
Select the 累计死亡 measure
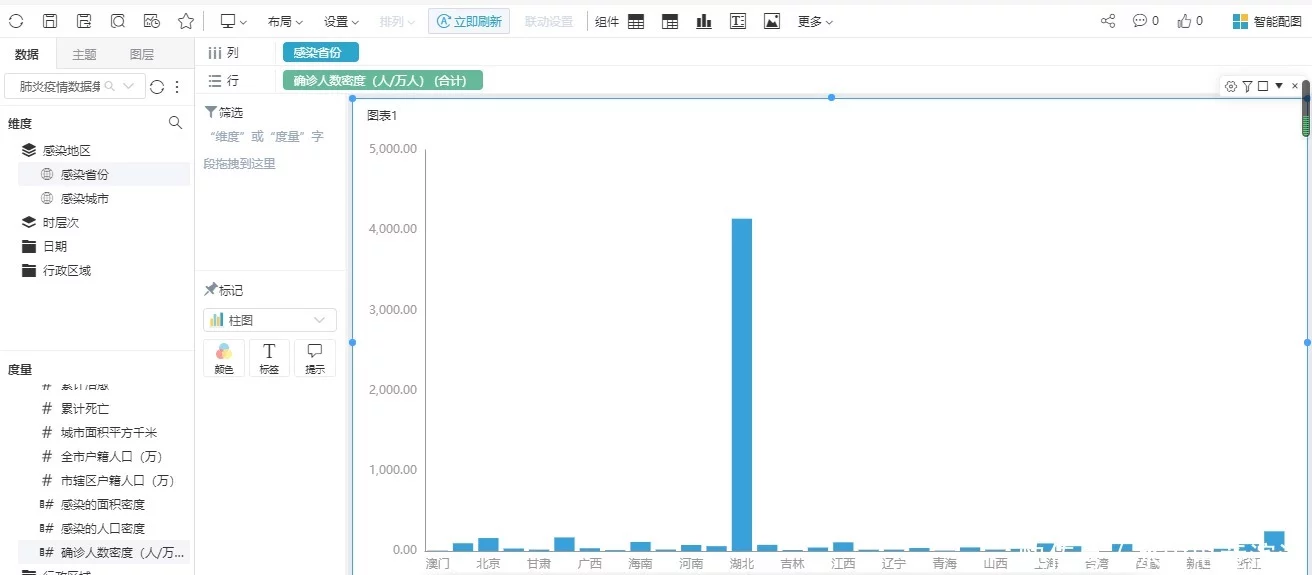tap(85, 408)
